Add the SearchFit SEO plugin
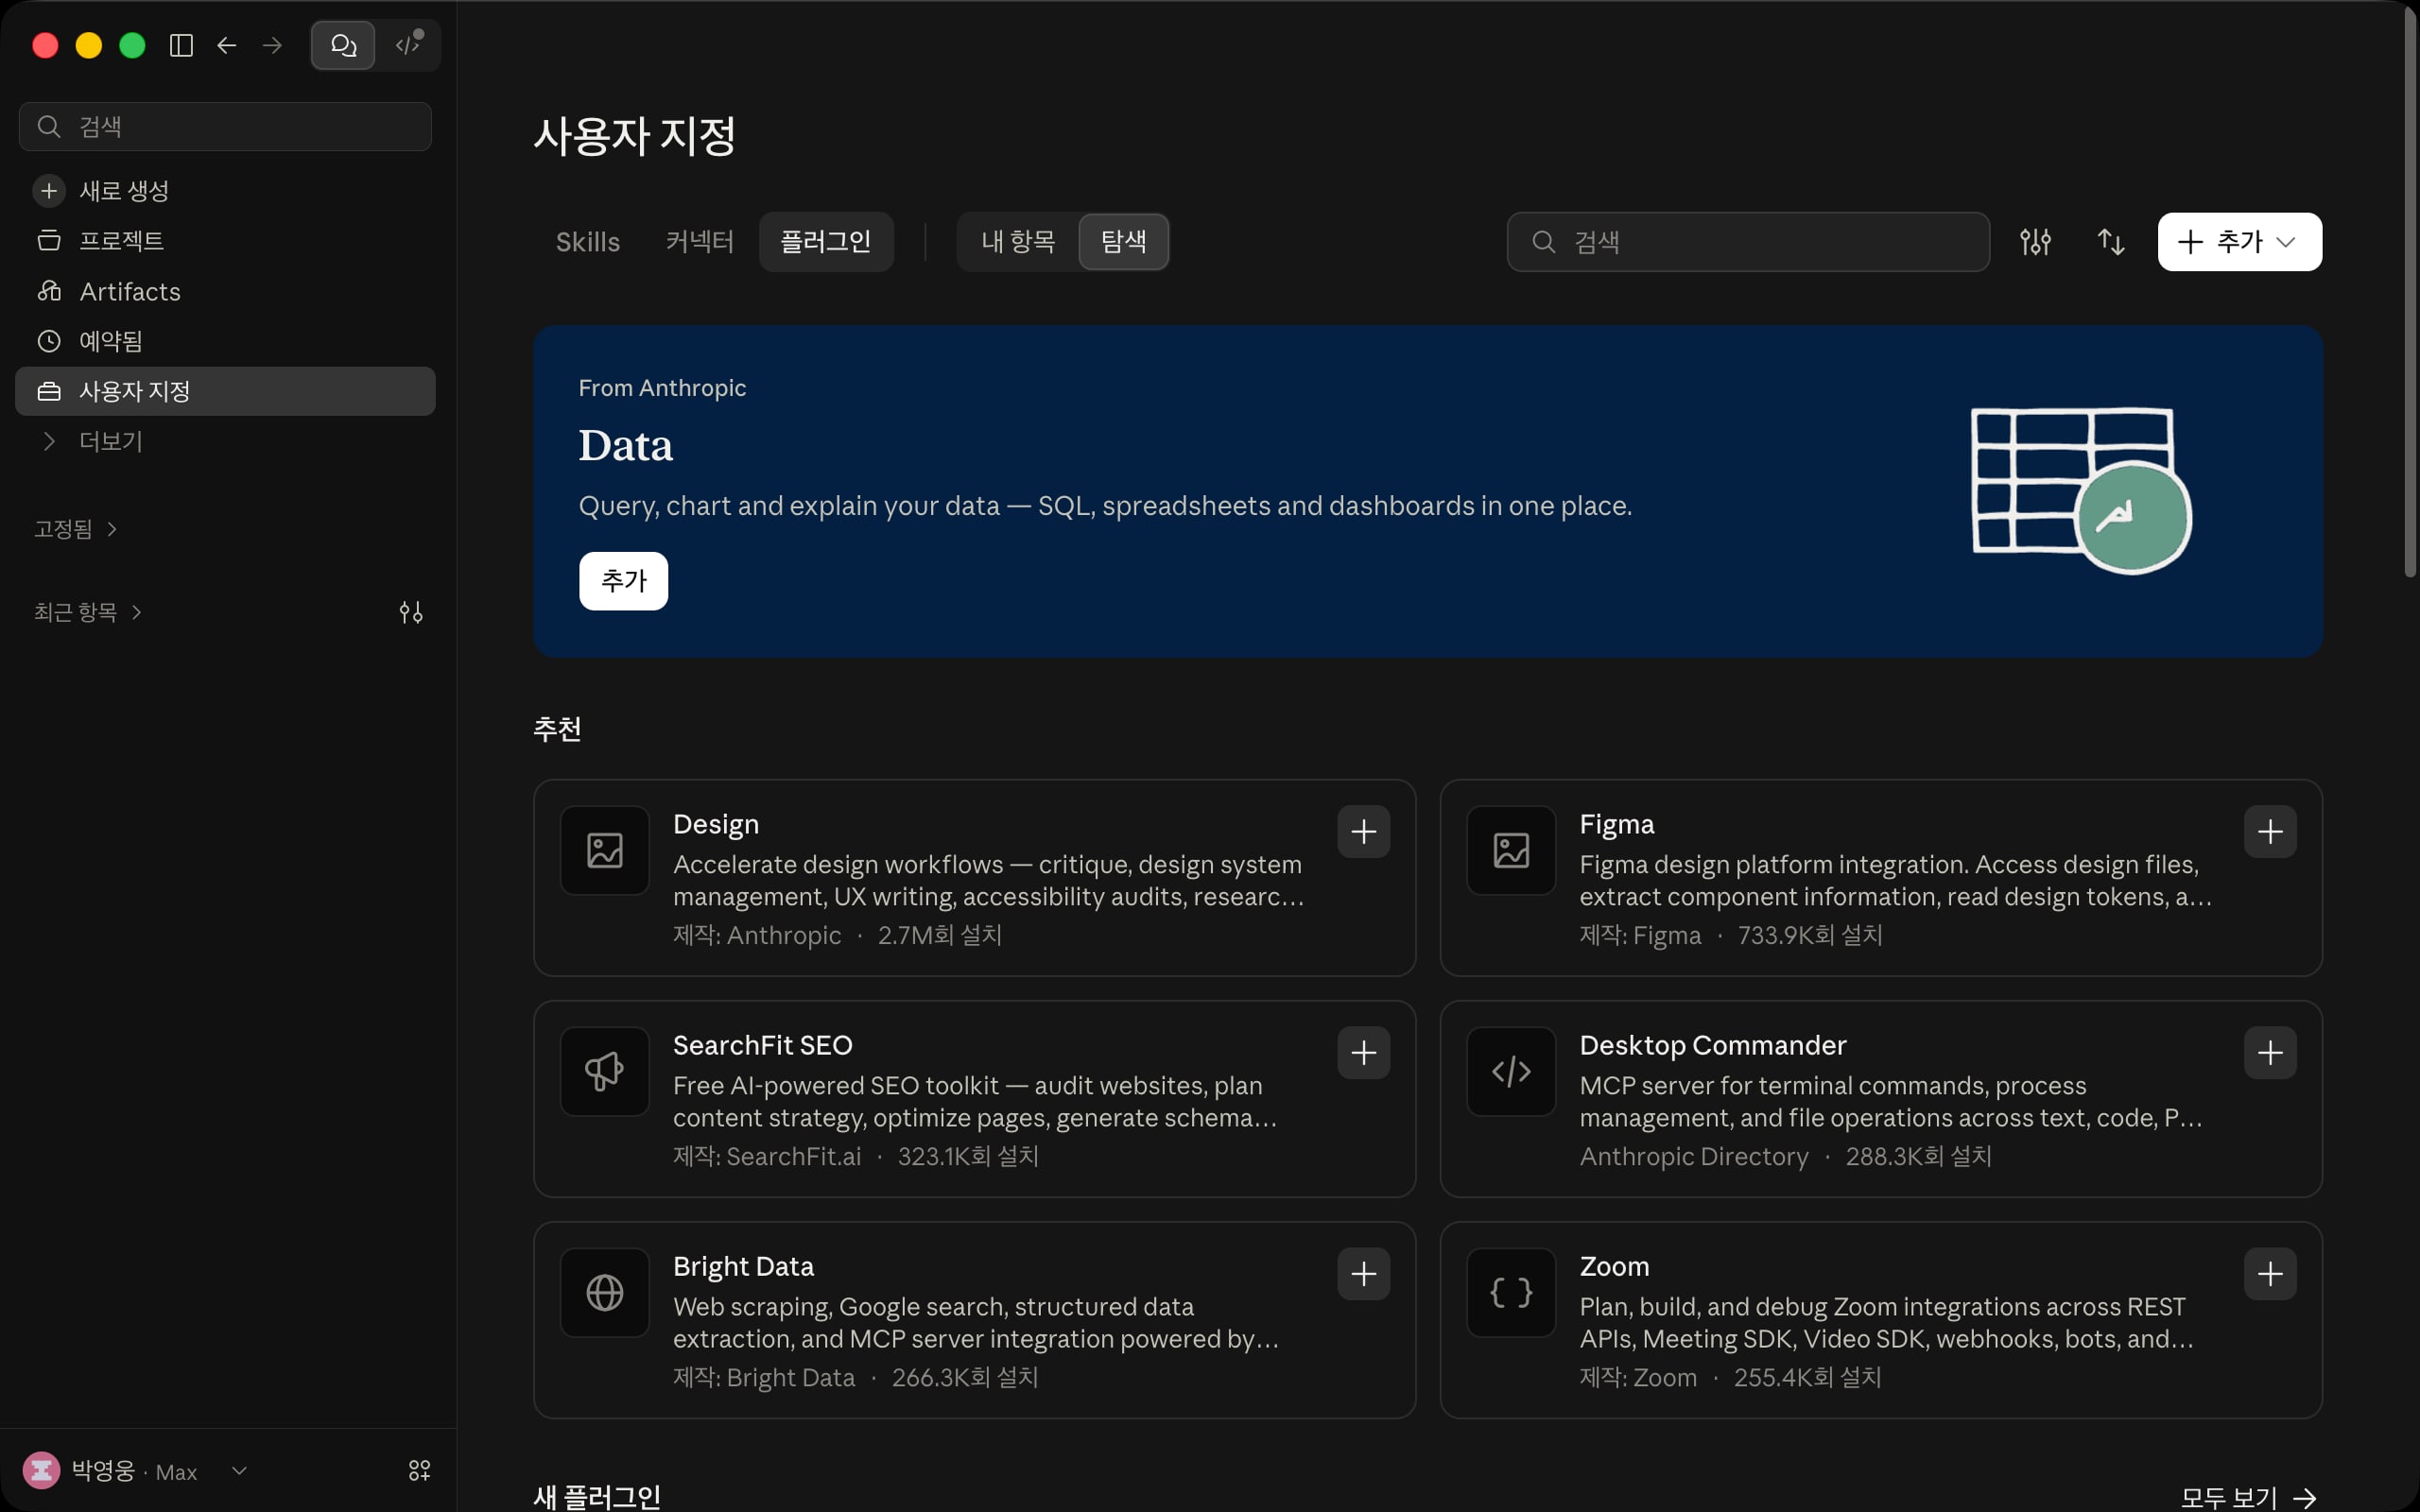The height and width of the screenshot is (1512, 2420). point(1364,1053)
